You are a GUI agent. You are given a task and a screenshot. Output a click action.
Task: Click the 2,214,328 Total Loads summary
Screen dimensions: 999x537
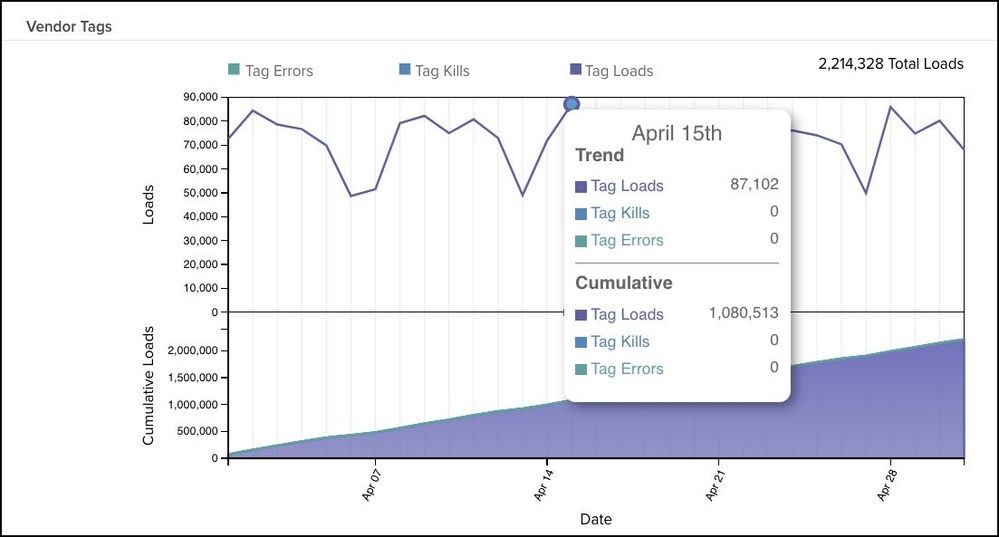click(890, 64)
